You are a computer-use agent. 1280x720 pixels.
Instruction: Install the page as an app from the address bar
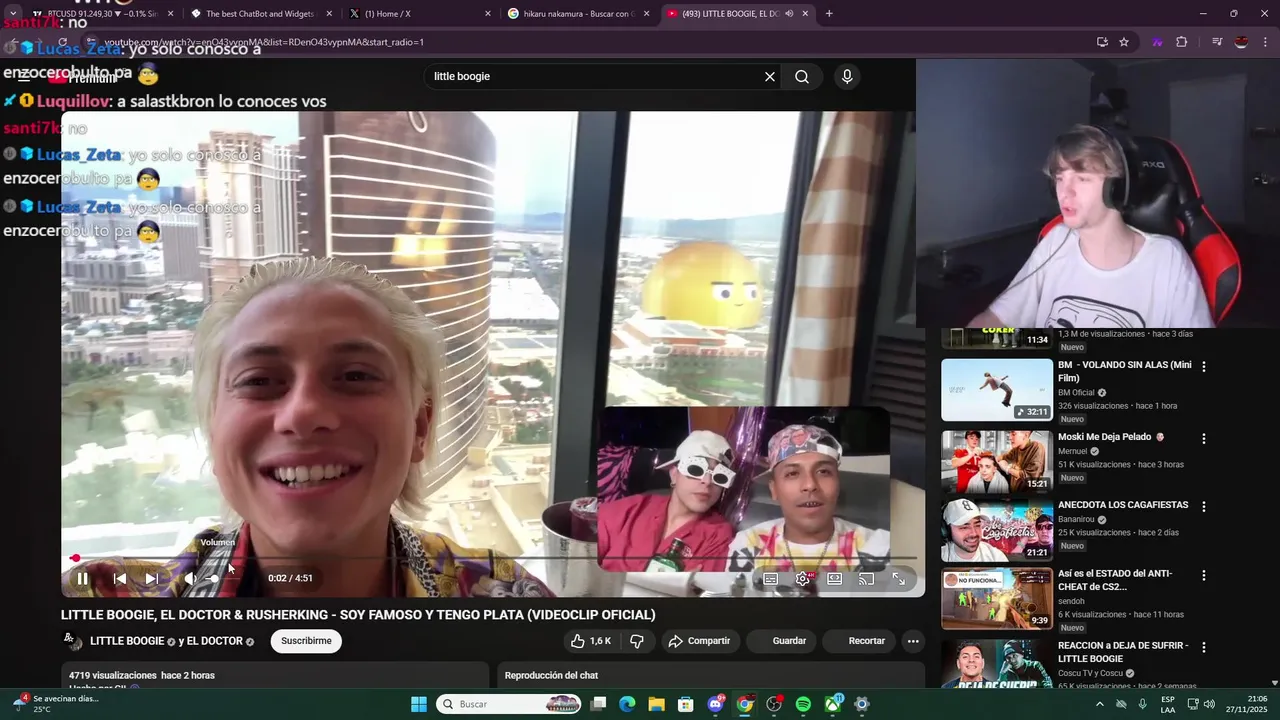pos(1102,42)
